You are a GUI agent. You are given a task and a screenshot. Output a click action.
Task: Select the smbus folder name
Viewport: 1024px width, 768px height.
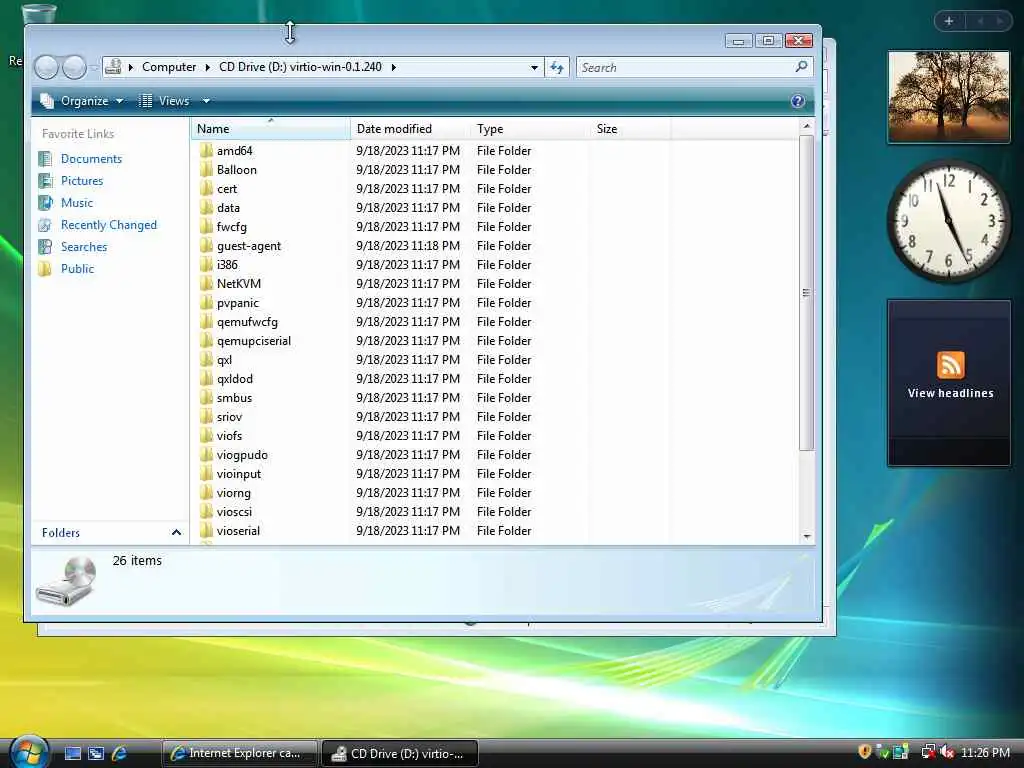[234, 398]
